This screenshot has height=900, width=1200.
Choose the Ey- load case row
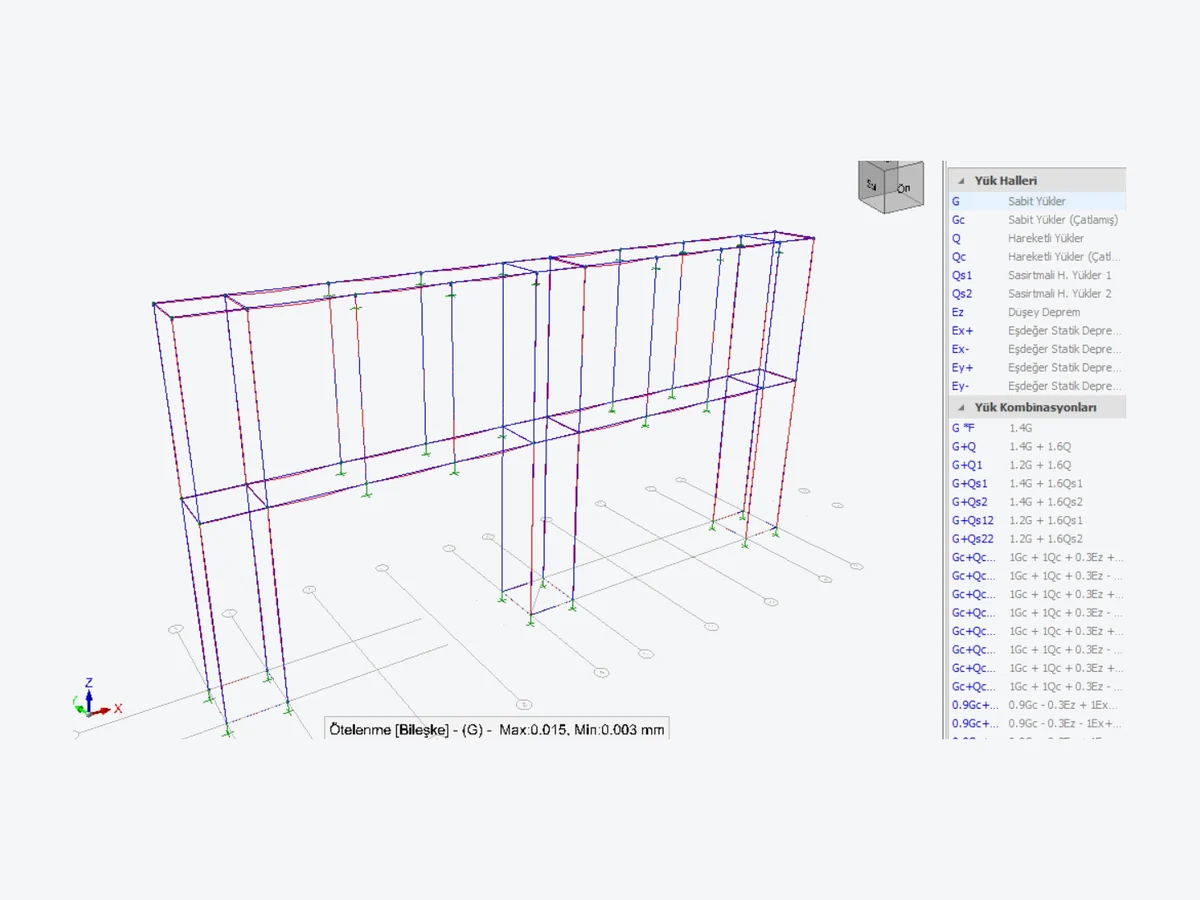pos(1037,386)
